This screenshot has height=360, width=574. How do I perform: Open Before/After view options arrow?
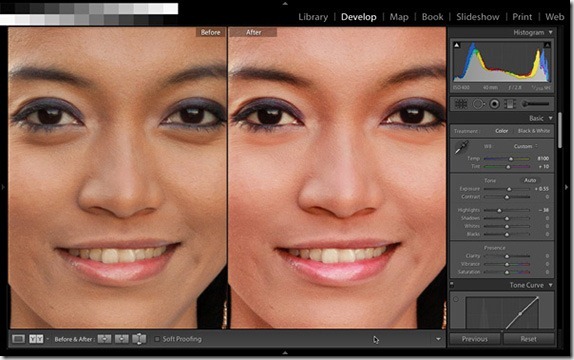tap(47, 339)
